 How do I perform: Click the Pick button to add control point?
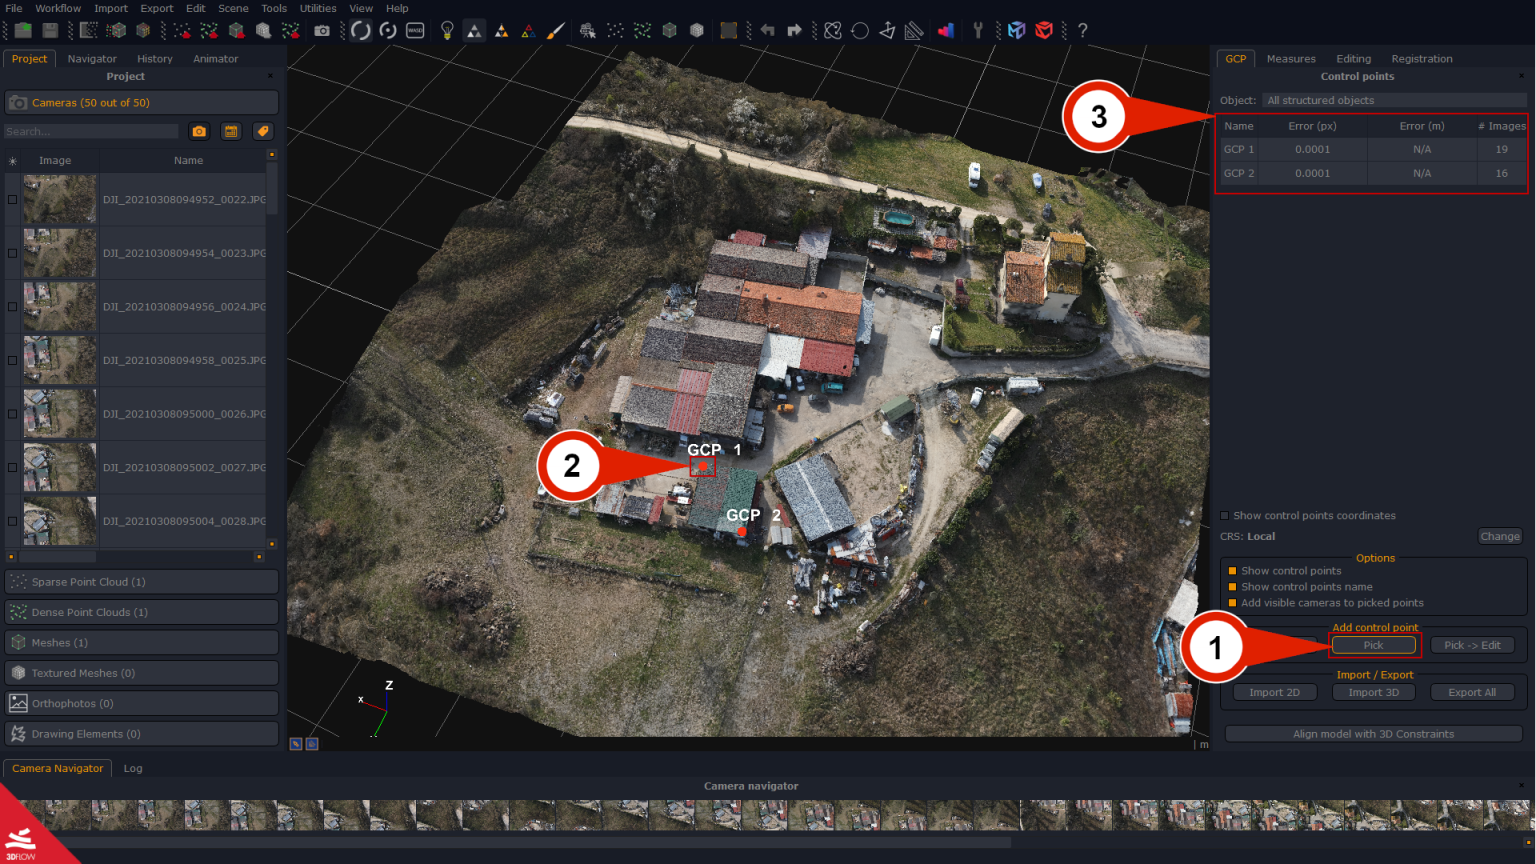[x=1374, y=645]
